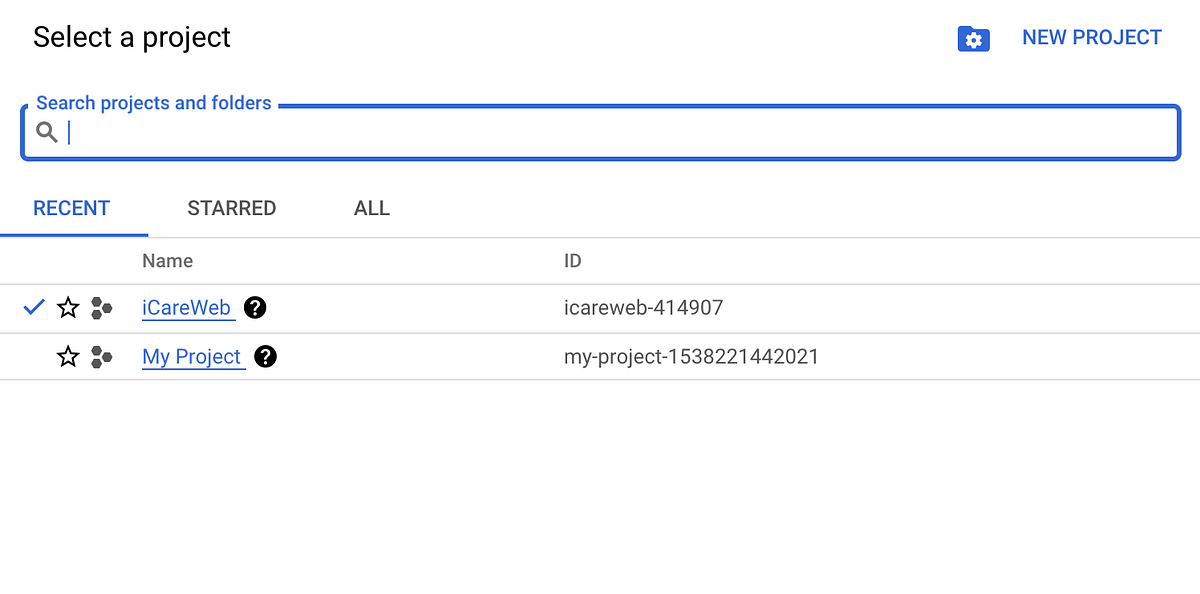The height and width of the screenshot is (594, 1200).
Task: Click inside the search projects field
Action: pyautogui.click(x=400, y=131)
